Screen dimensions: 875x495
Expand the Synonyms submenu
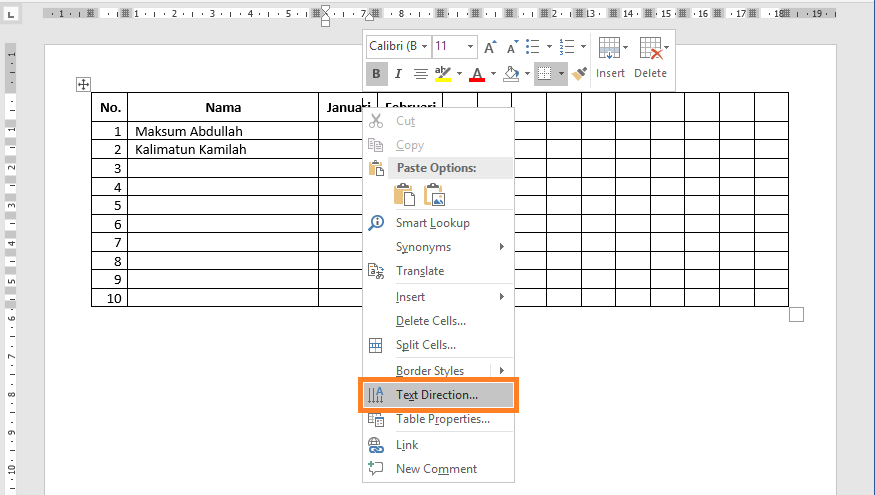point(438,247)
